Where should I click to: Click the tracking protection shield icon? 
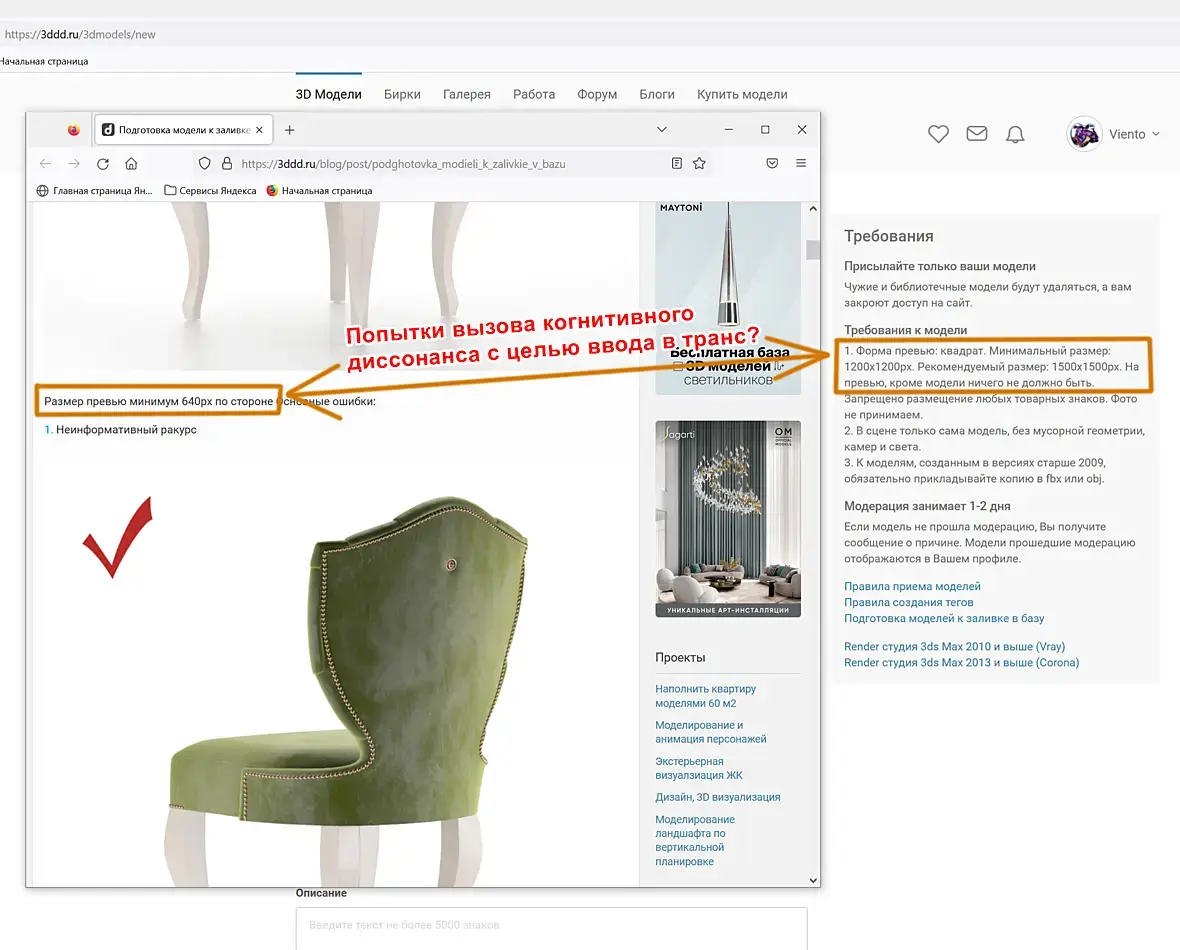click(x=204, y=163)
